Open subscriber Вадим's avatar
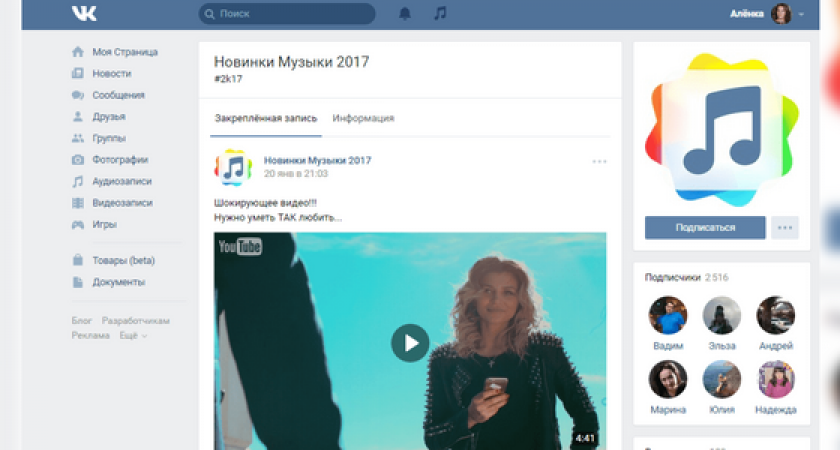The height and width of the screenshot is (450, 840). (x=668, y=316)
